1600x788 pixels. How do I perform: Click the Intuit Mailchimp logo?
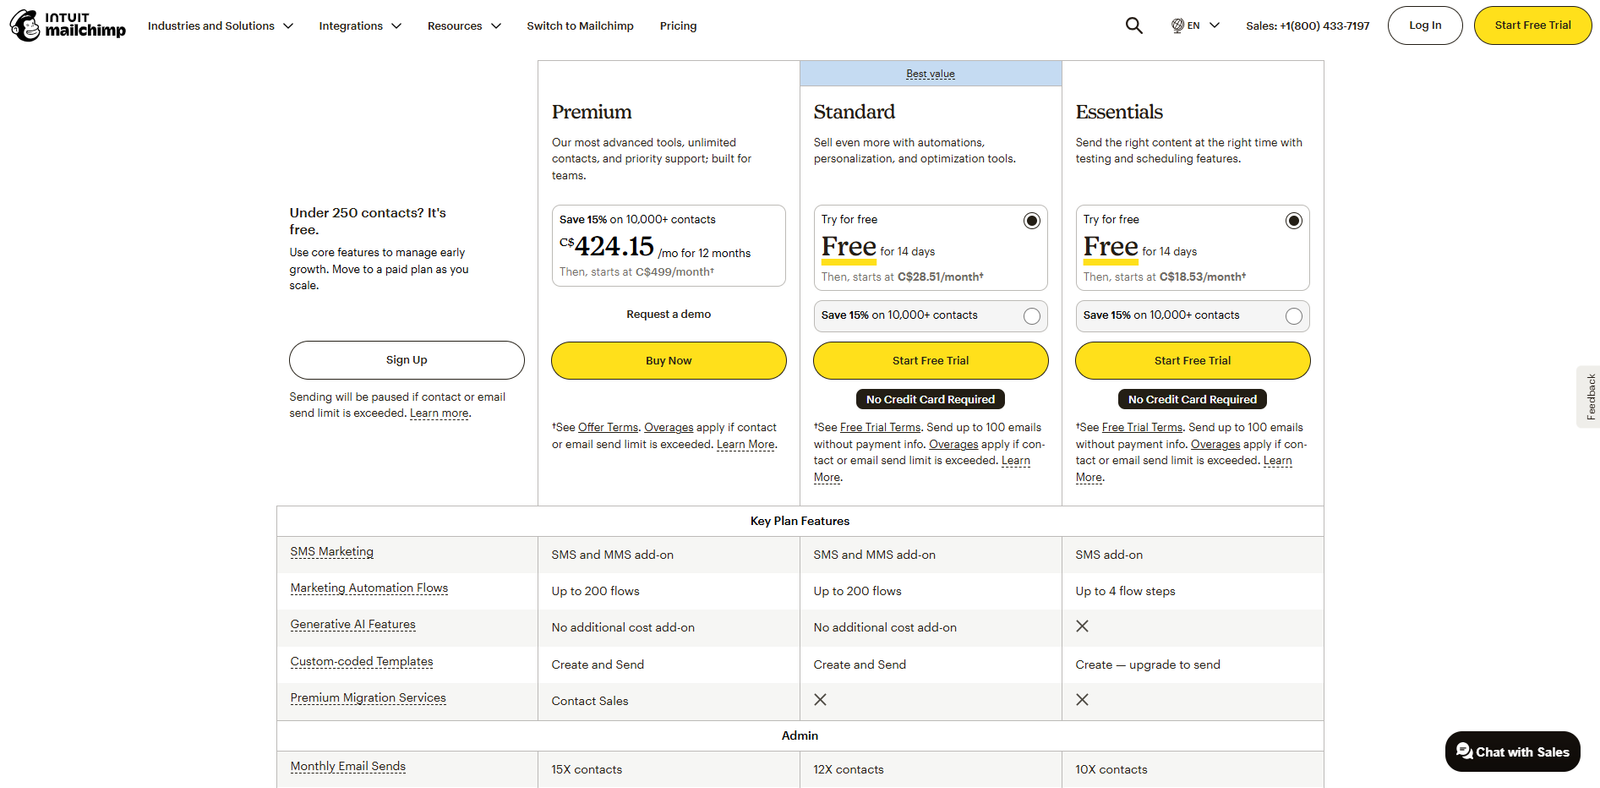(68, 25)
